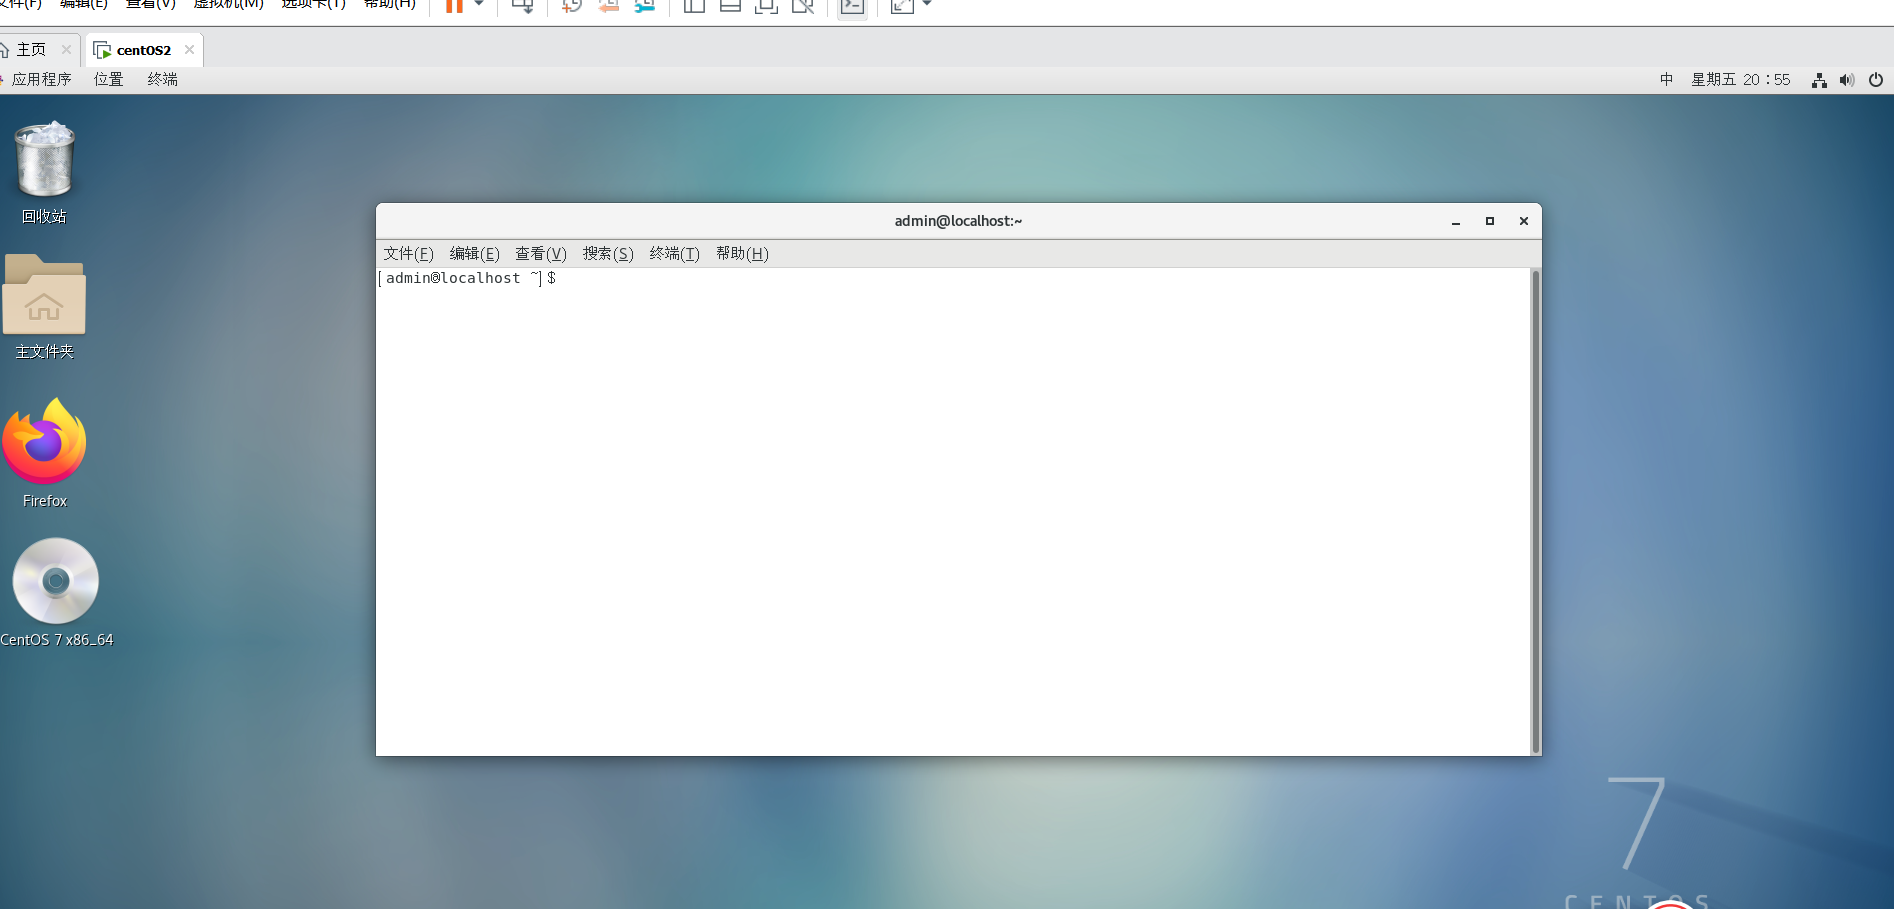Open the 应用程序 applications menu
1894x909 pixels.
coord(41,79)
